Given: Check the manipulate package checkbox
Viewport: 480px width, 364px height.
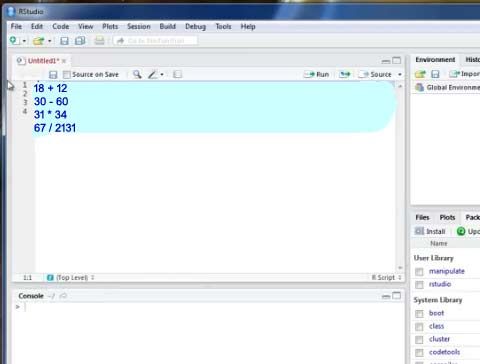Looking at the screenshot, I should tap(419, 272).
